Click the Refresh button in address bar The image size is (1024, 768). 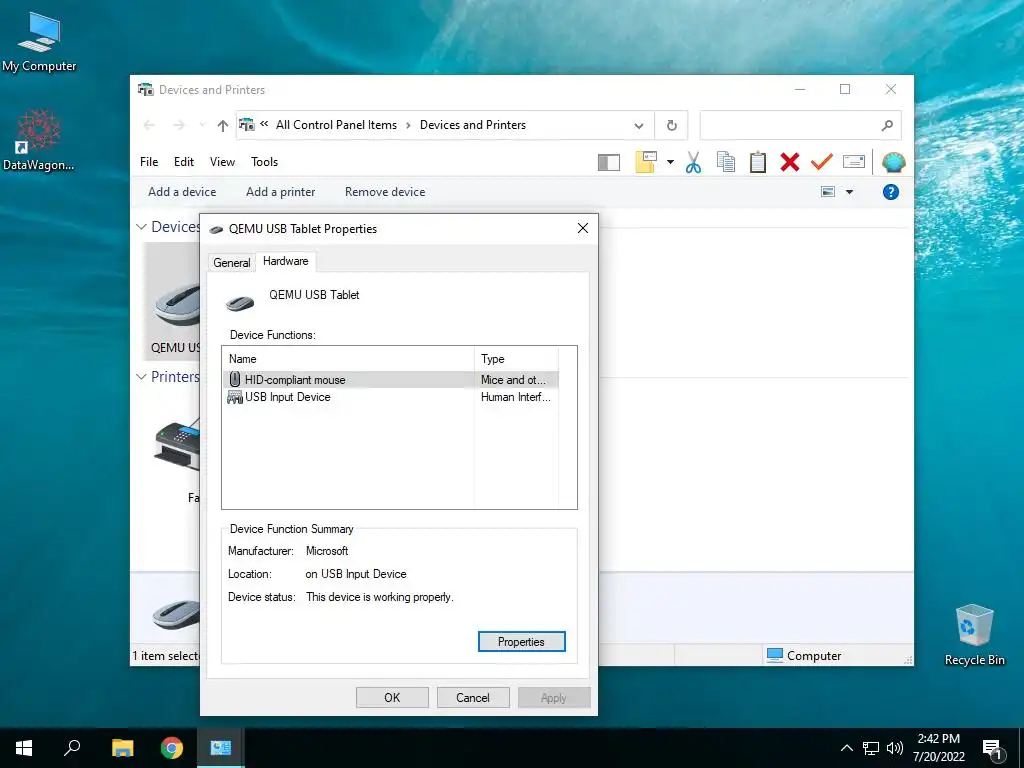(671, 125)
